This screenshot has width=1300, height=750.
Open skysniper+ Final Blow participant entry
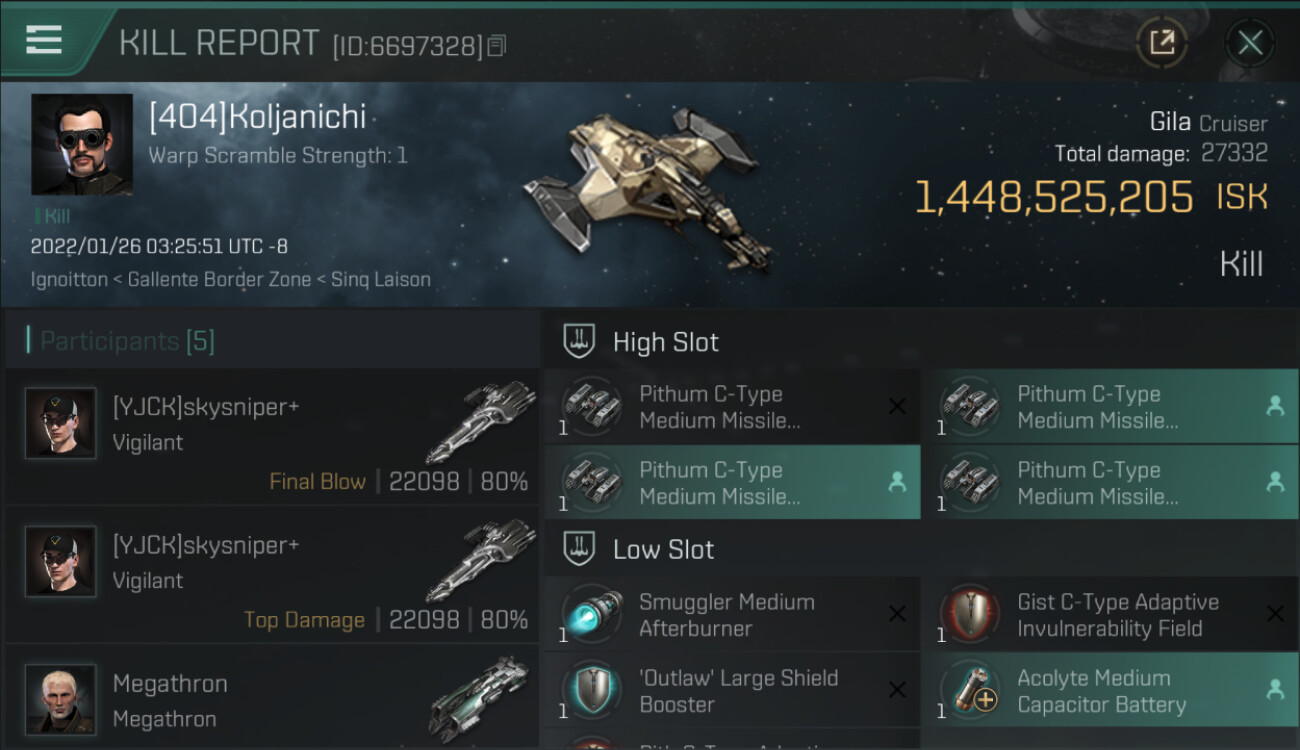(272, 437)
